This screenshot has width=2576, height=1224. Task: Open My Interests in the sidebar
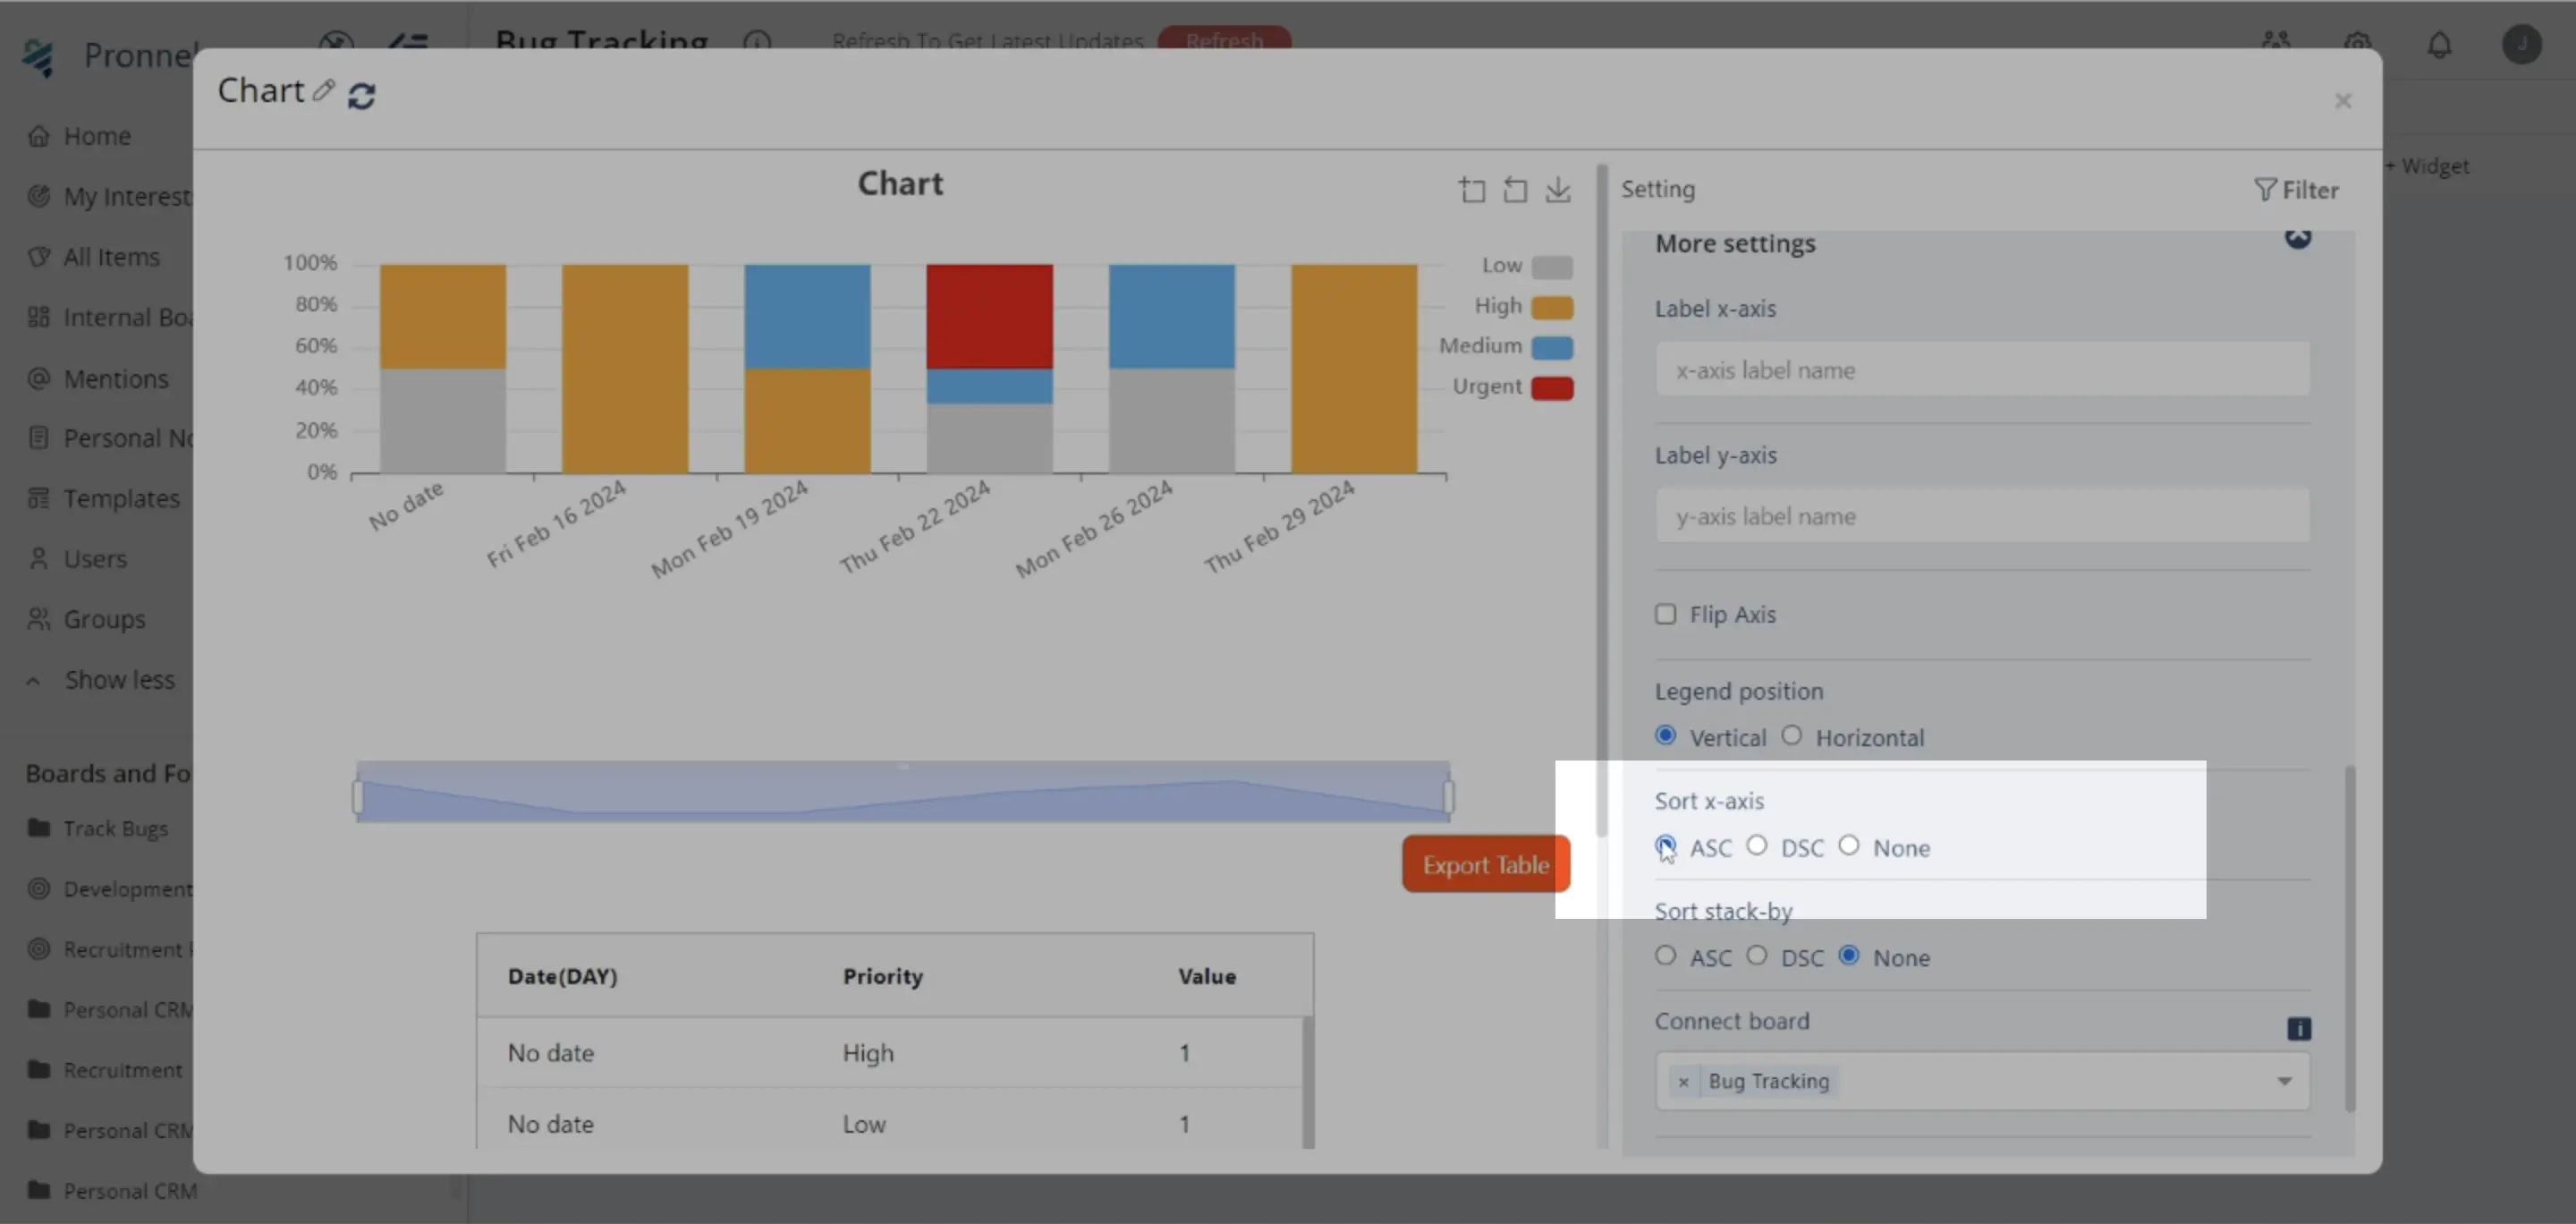click(x=110, y=196)
